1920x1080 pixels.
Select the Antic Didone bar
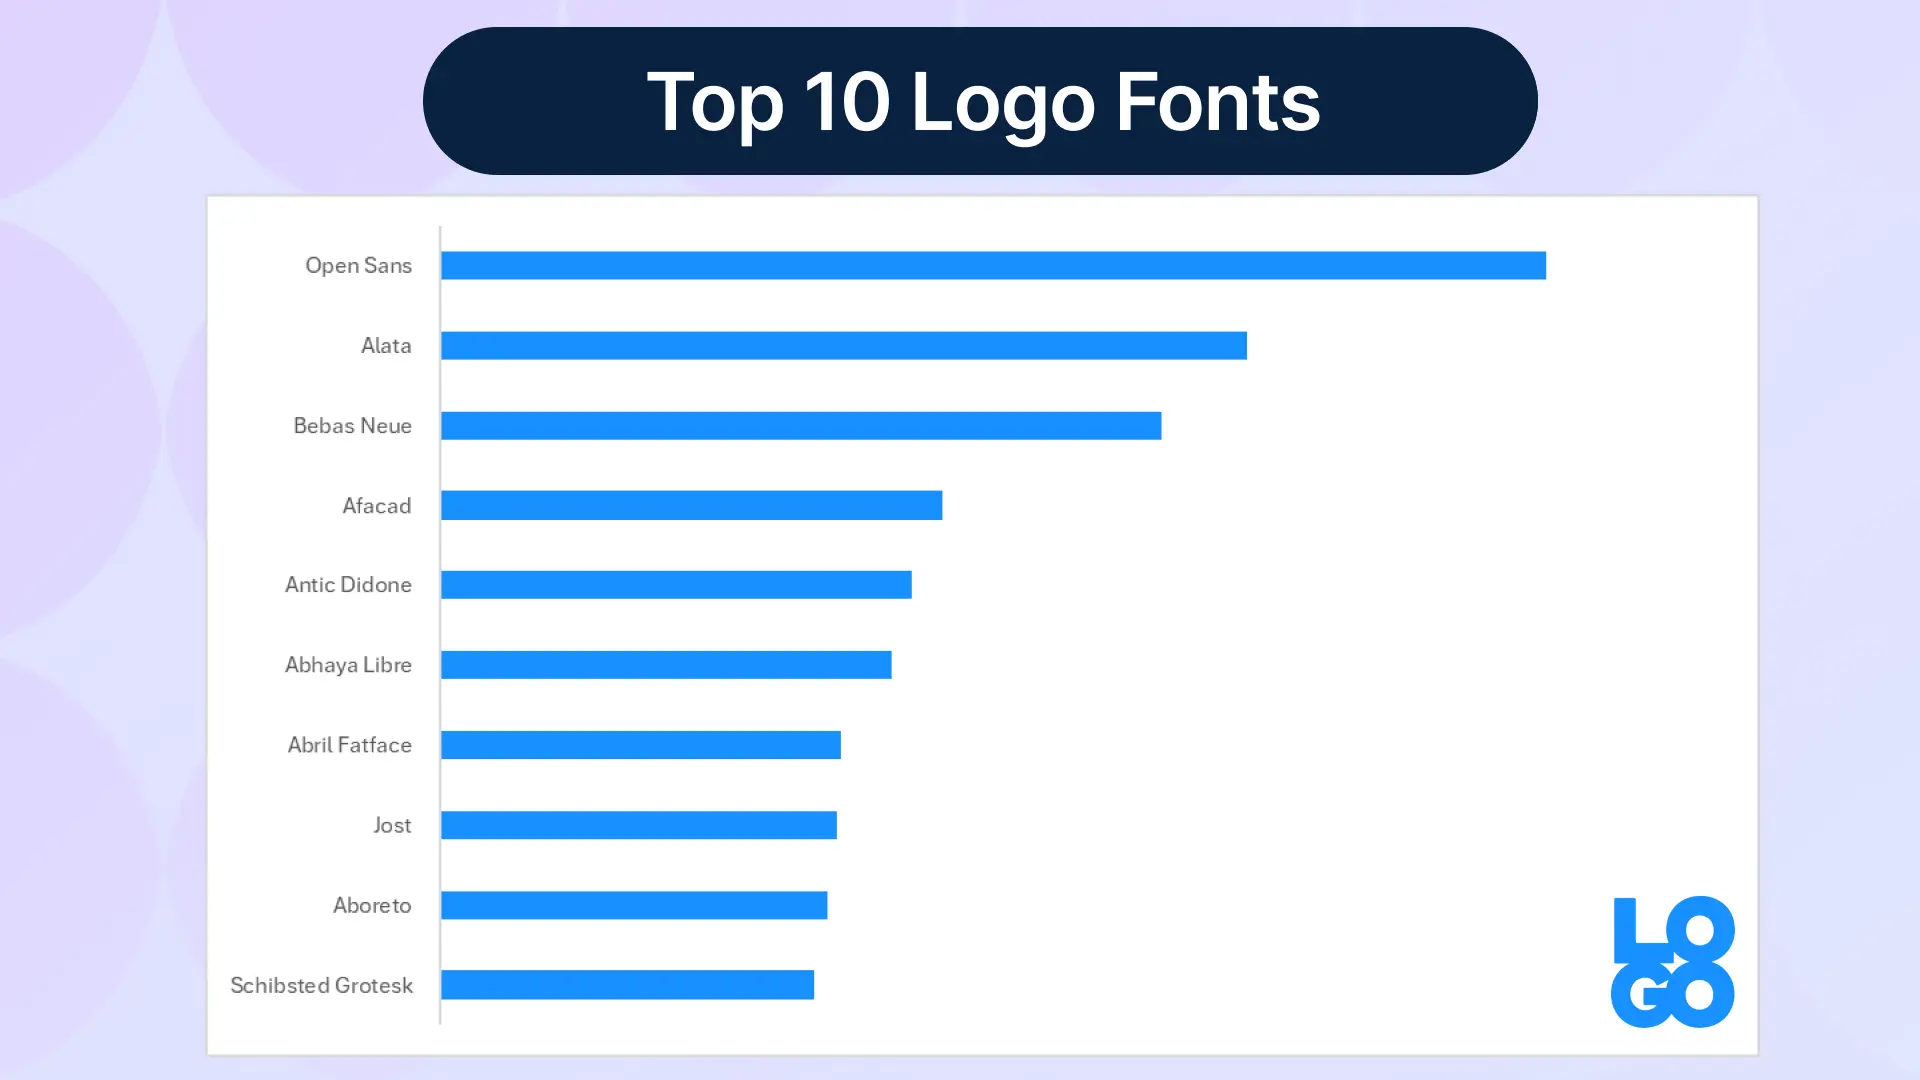(676, 584)
